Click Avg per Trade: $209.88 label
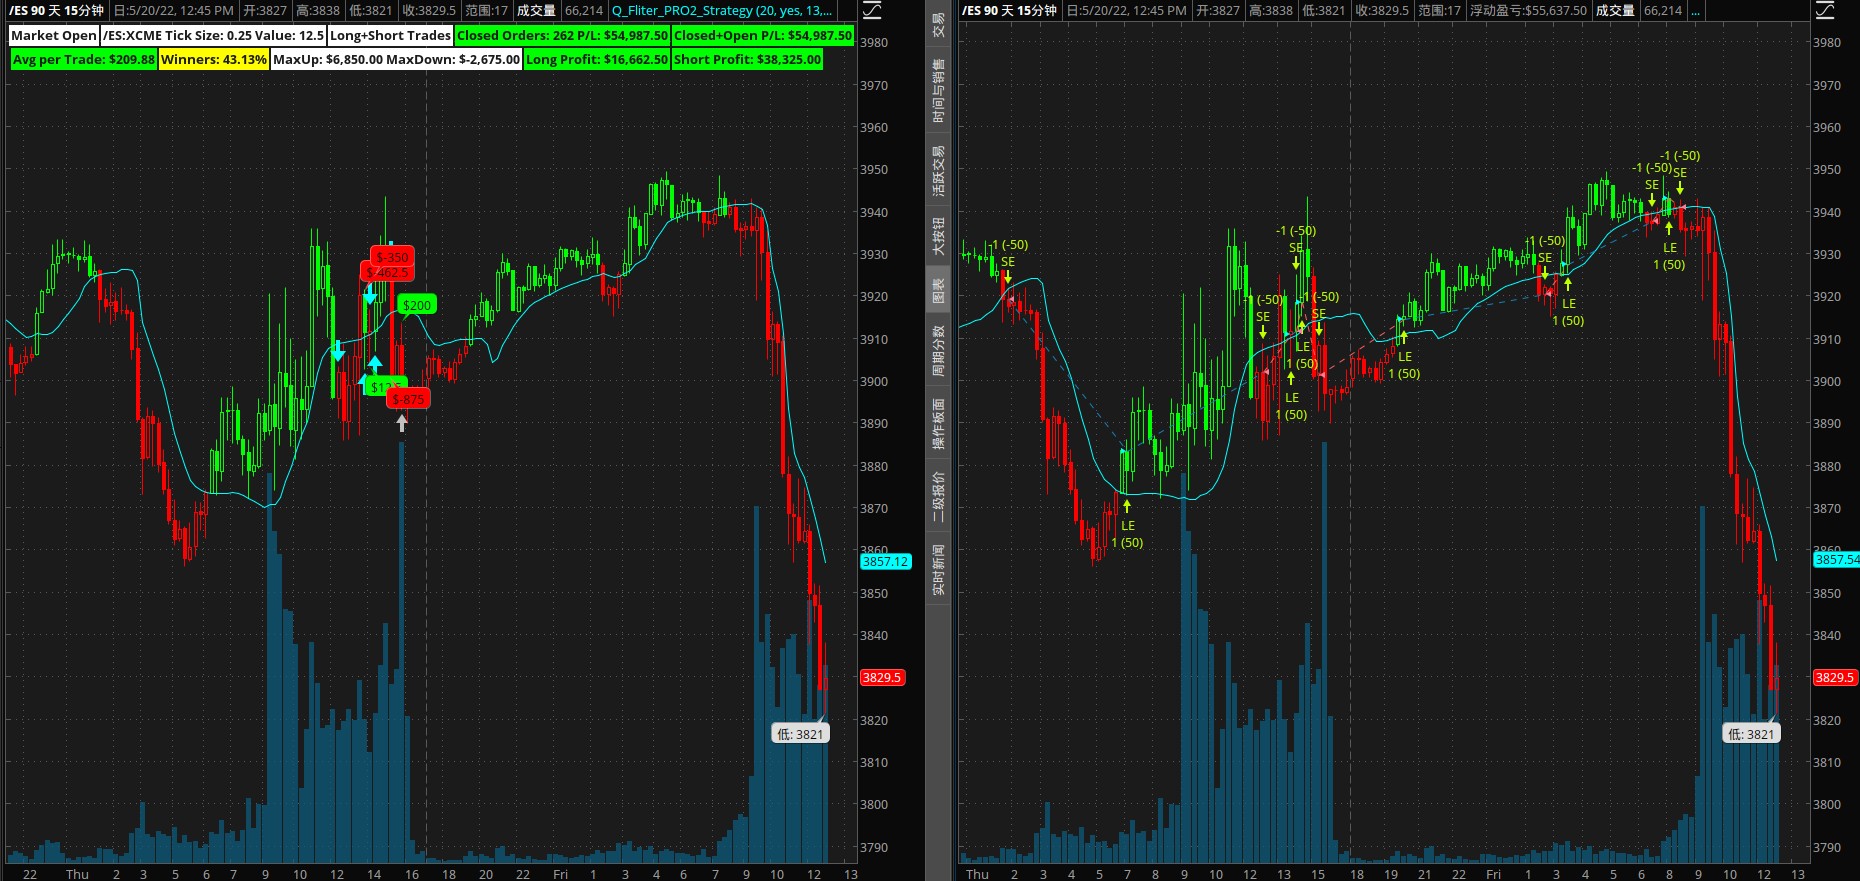 point(84,59)
